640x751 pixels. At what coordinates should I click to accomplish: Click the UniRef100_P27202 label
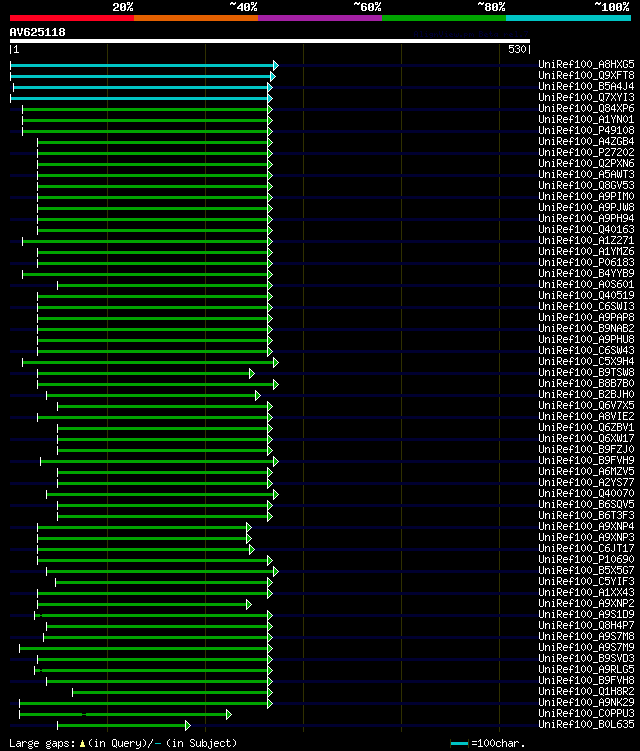click(x=586, y=152)
